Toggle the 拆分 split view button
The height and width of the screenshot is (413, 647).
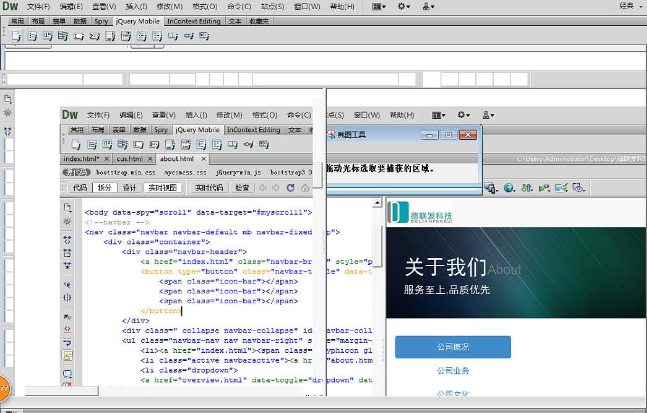(x=105, y=187)
